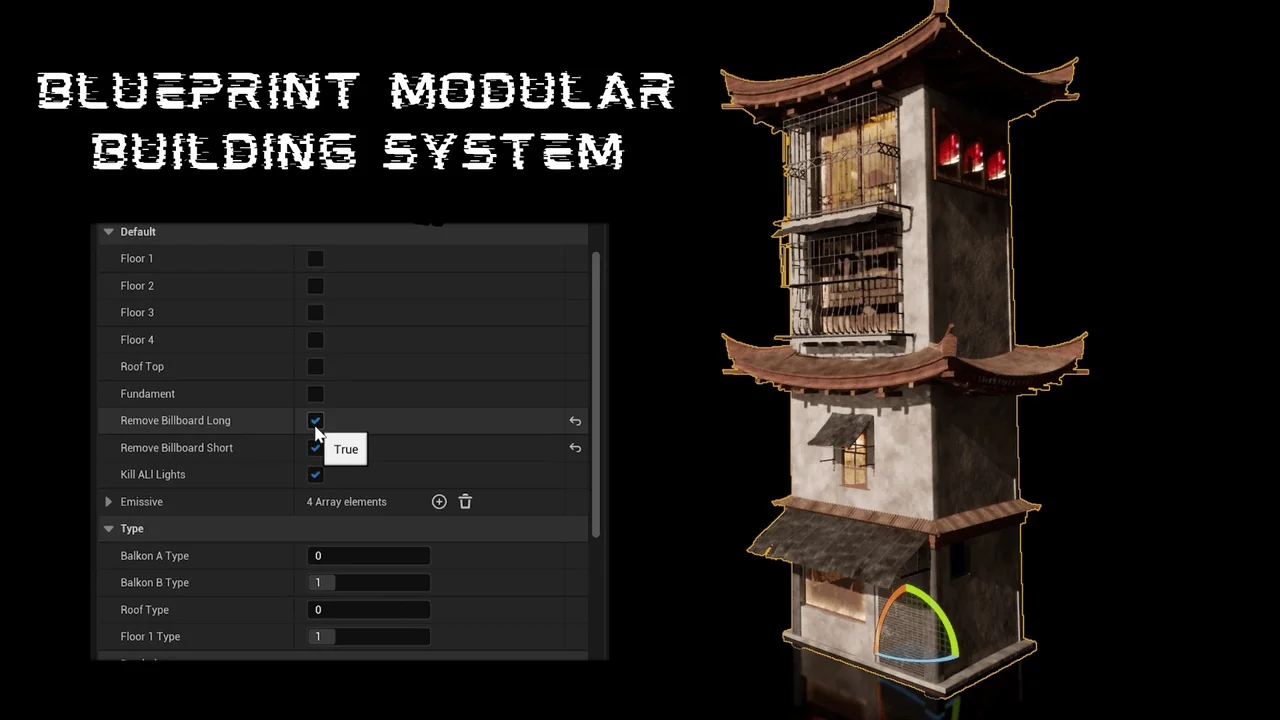Tick the Floor 2 checkbox
This screenshot has height=720, width=1280.
tap(315, 286)
